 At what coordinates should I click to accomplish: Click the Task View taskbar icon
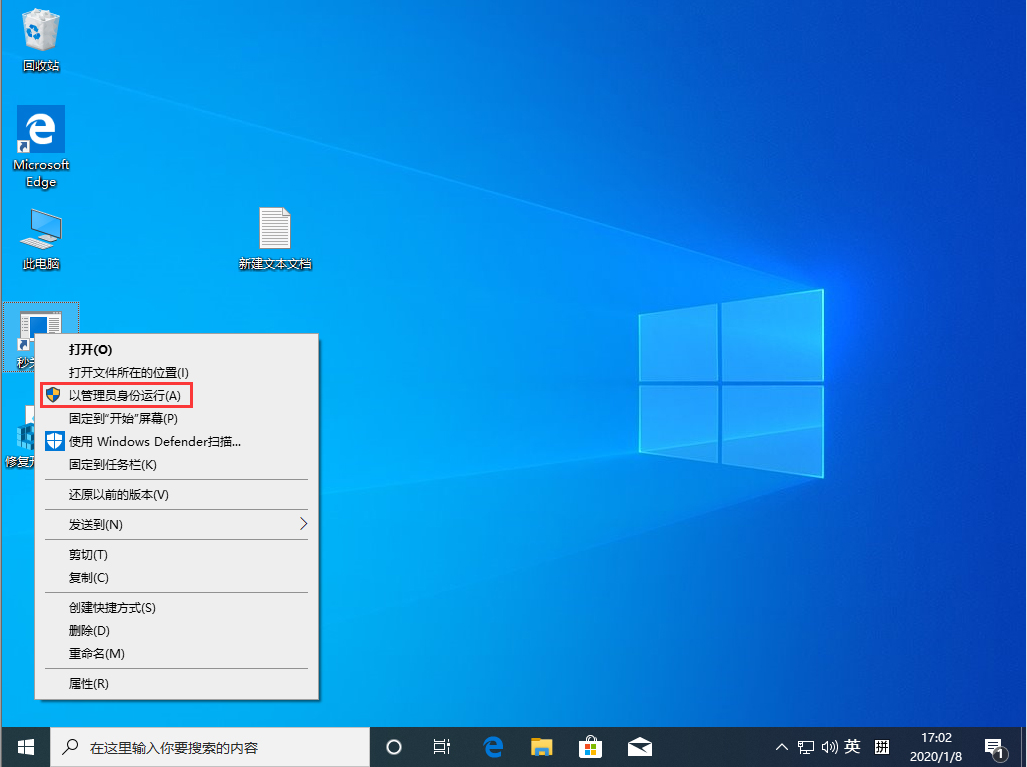[x=442, y=746]
